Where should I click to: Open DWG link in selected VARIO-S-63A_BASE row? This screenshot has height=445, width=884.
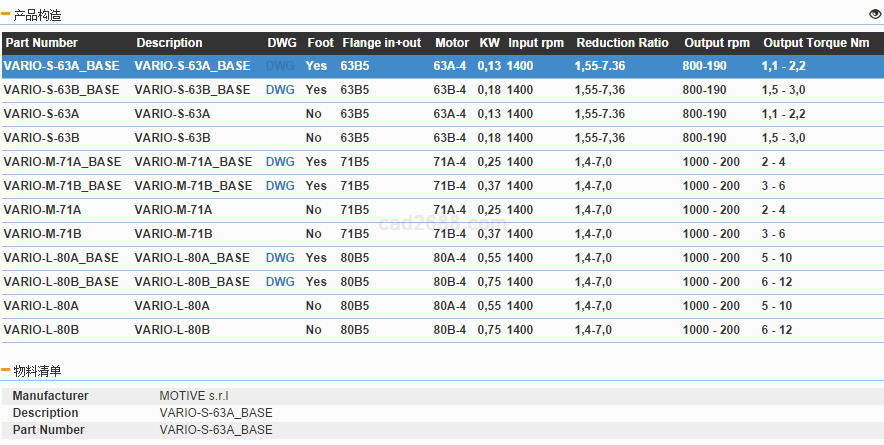click(280, 66)
